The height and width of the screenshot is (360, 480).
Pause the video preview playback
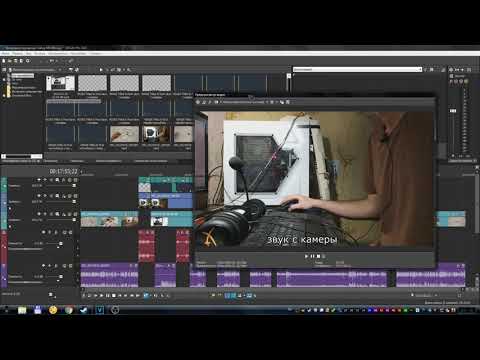[312, 256]
